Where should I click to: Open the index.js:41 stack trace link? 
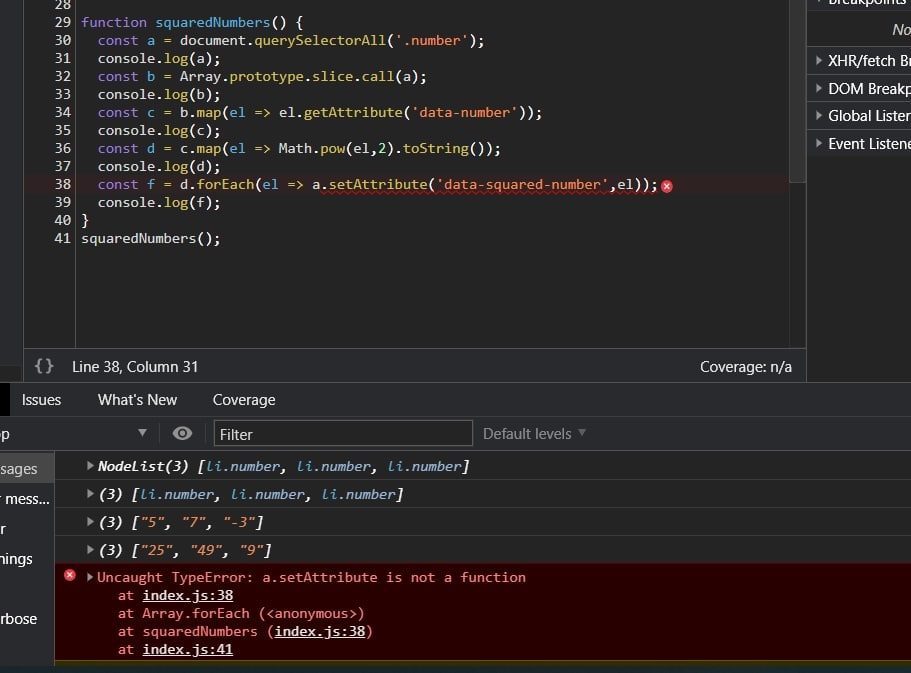188,650
